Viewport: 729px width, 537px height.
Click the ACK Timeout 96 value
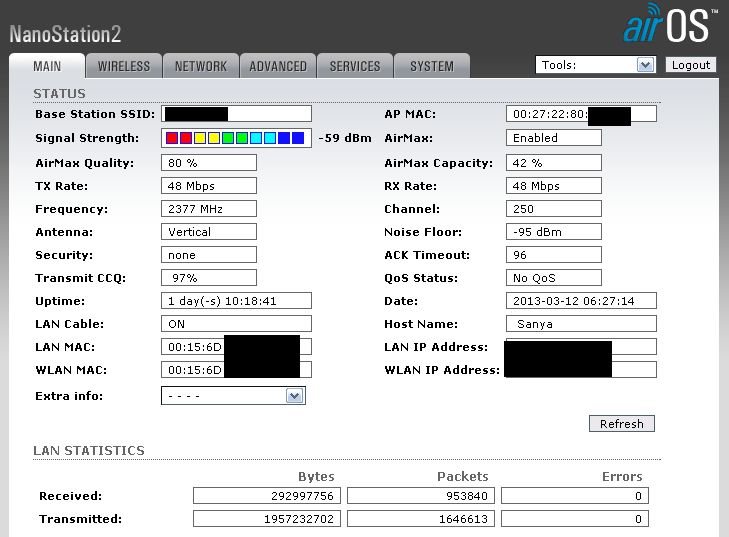pyautogui.click(x=554, y=255)
